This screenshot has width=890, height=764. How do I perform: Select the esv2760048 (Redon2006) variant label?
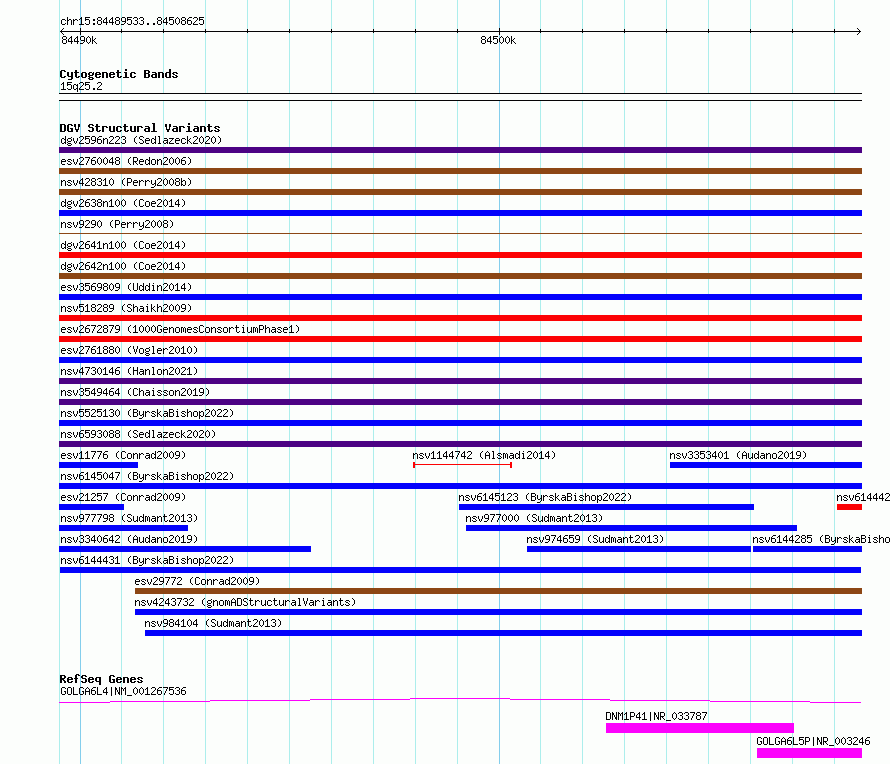[126, 161]
